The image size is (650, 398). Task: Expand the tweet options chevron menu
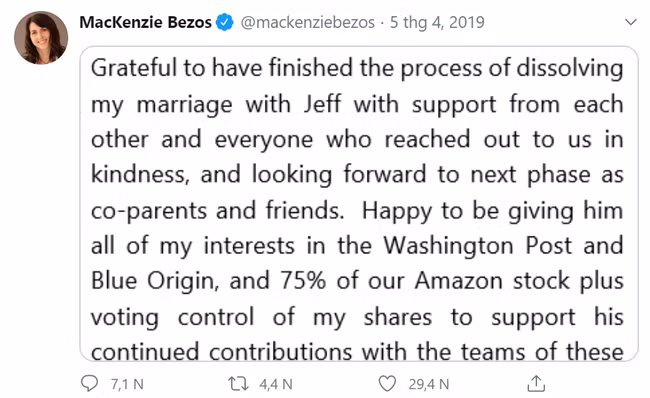click(x=631, y=22)
